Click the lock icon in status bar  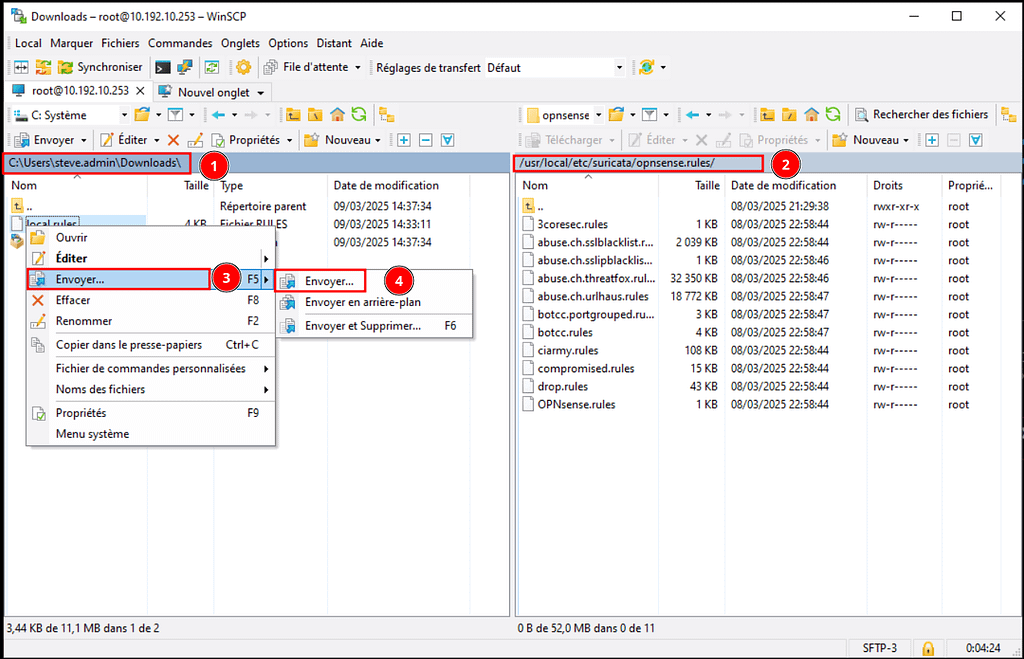928,648
